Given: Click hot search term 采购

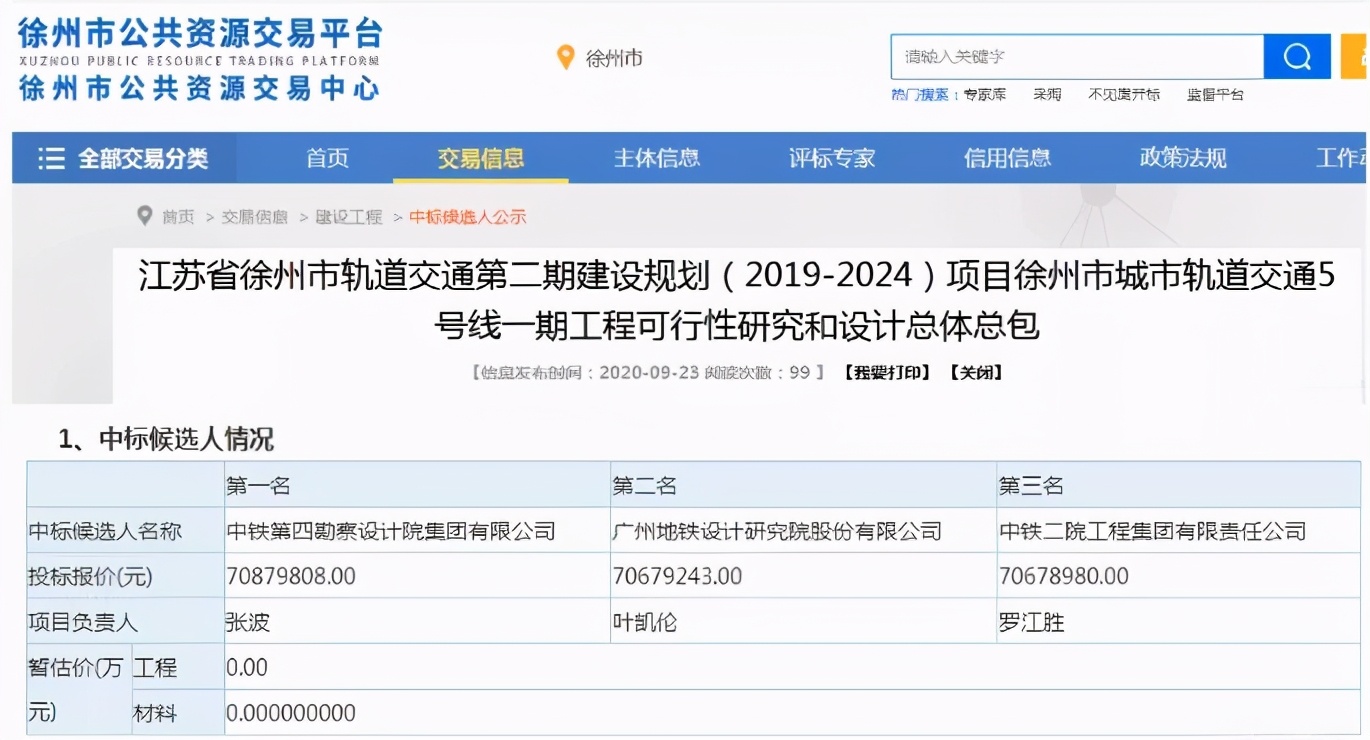Looking at the screenshot, I should pos(1047,95).
